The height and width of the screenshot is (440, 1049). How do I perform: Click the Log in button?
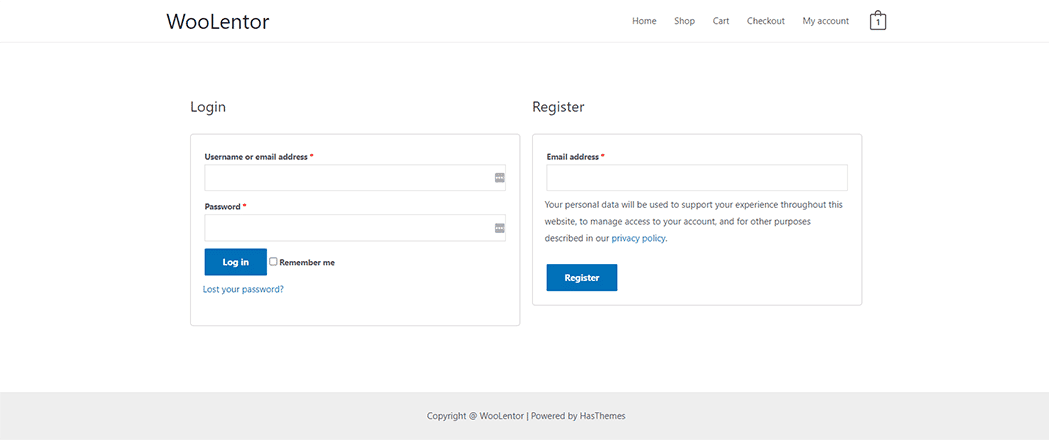(235, 262)
